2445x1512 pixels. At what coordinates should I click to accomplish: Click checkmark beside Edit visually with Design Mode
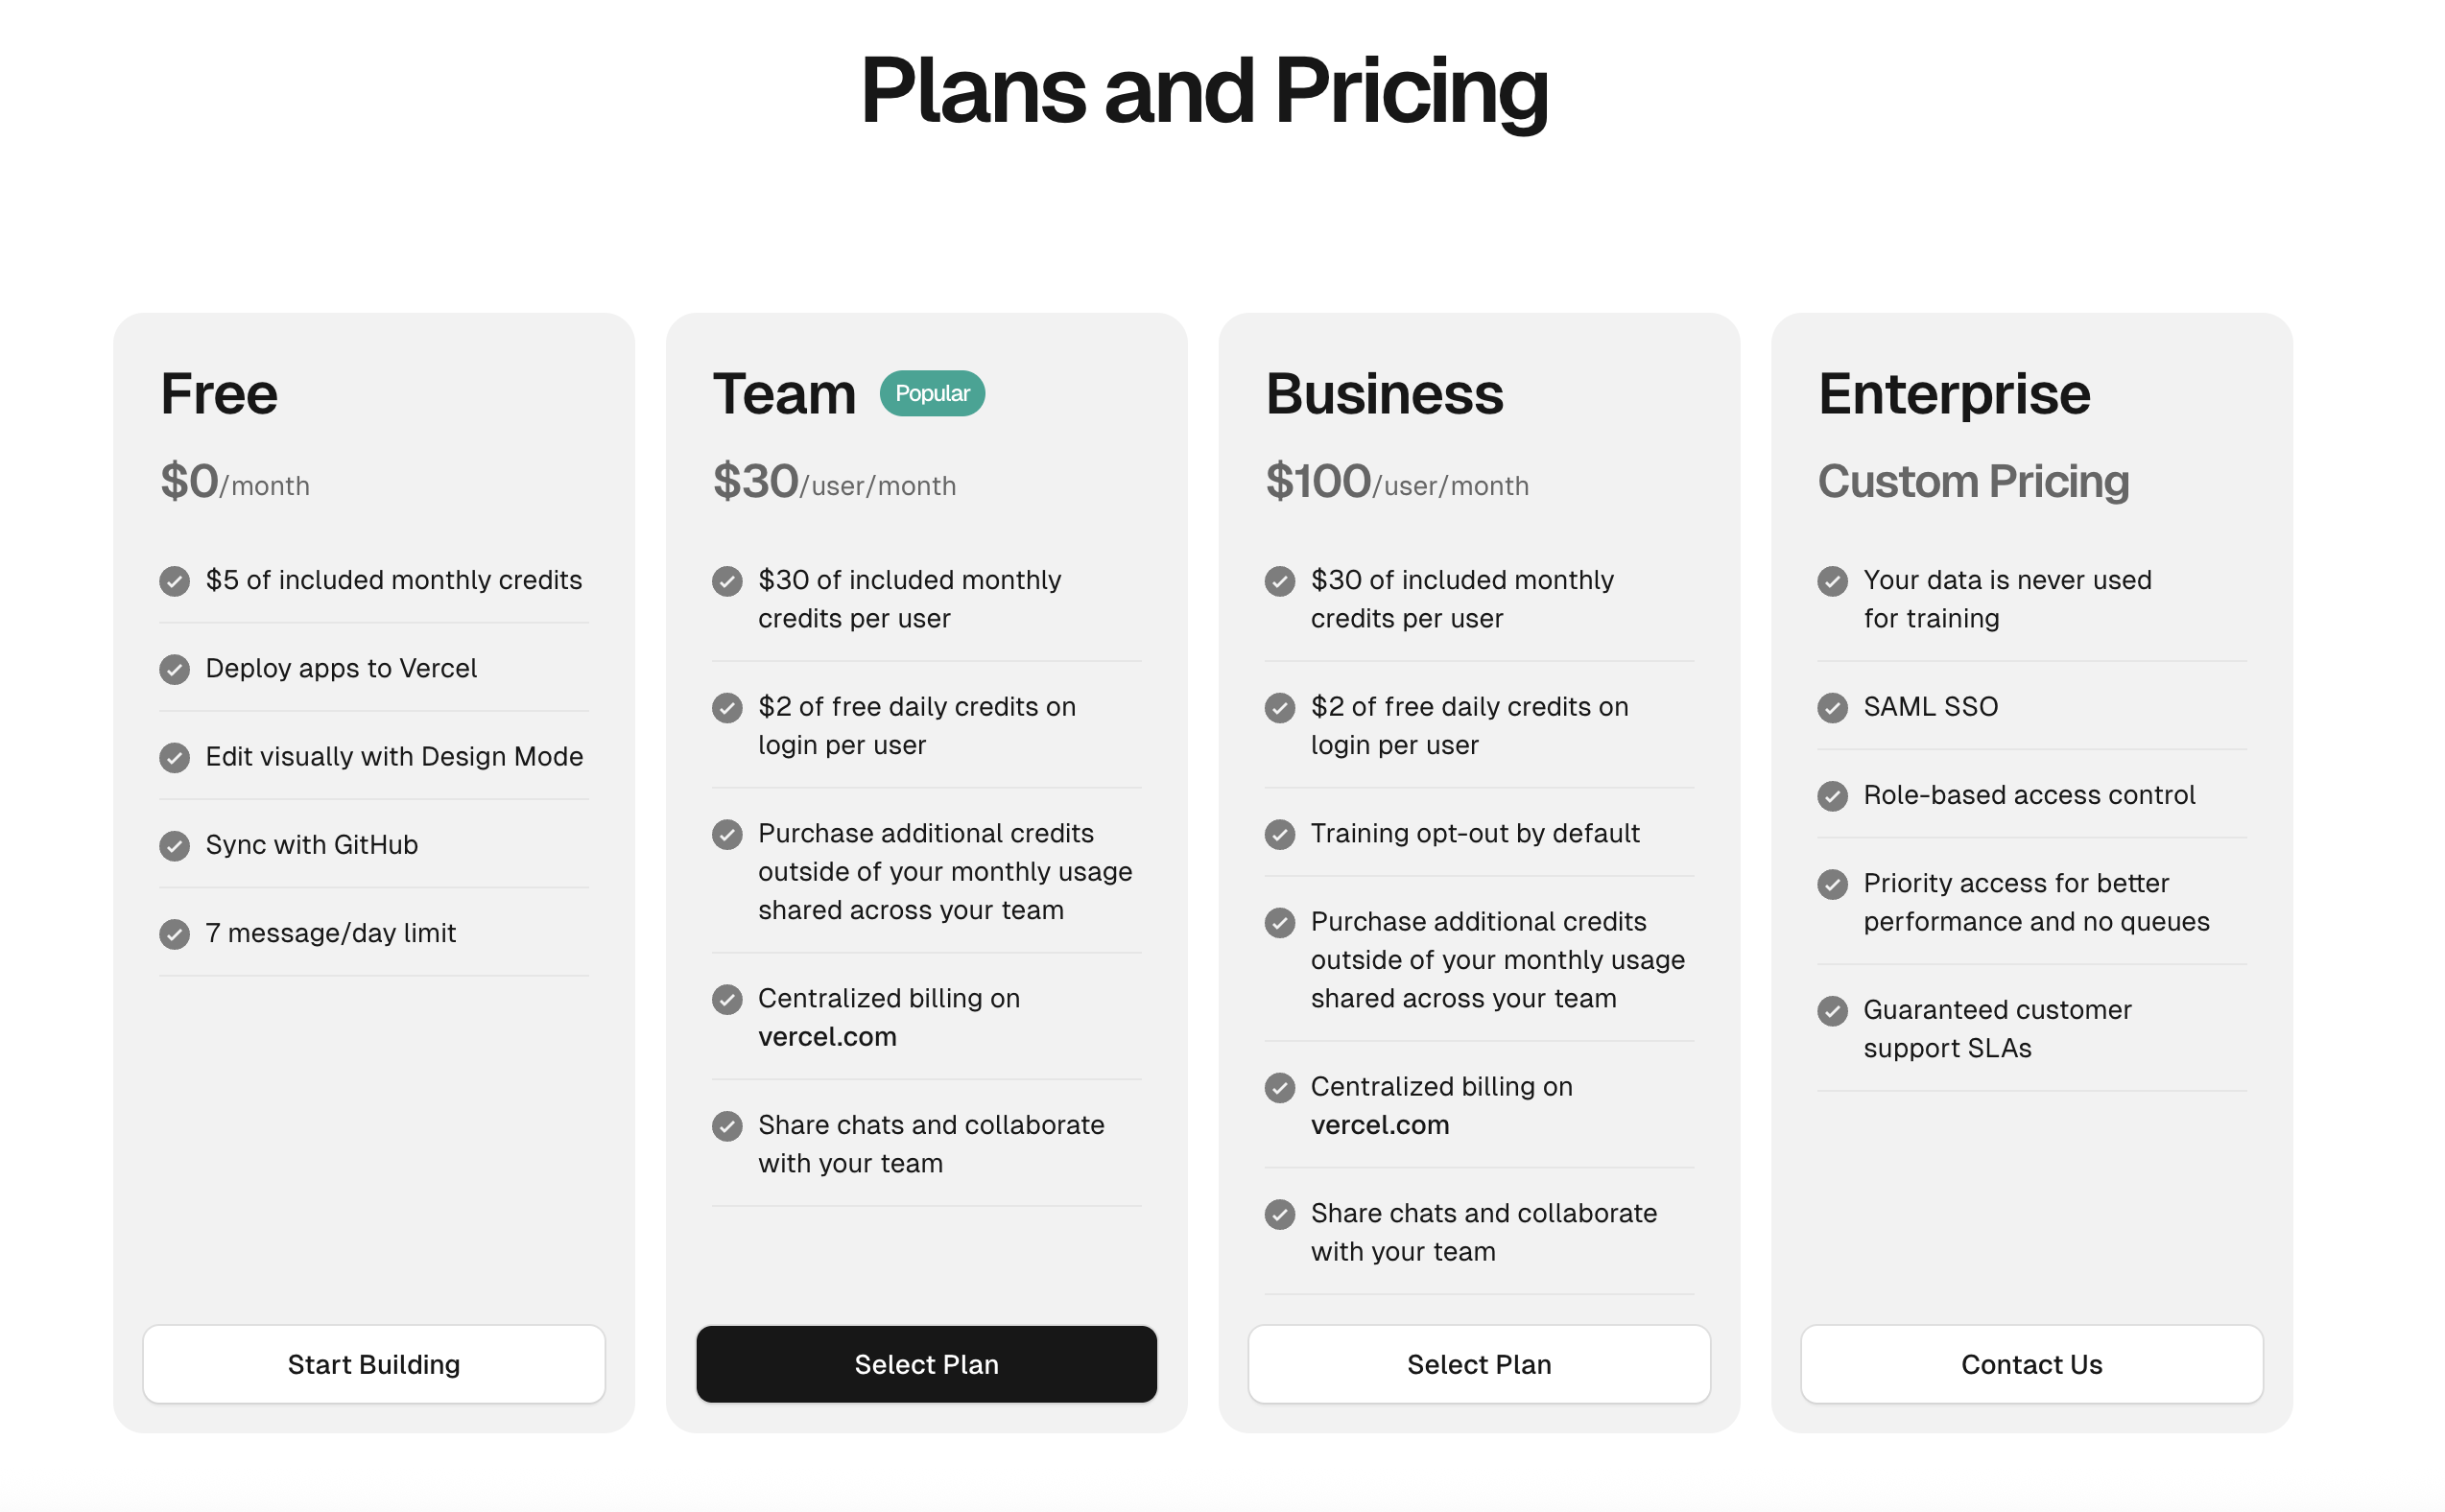click(x=174, y=758)
